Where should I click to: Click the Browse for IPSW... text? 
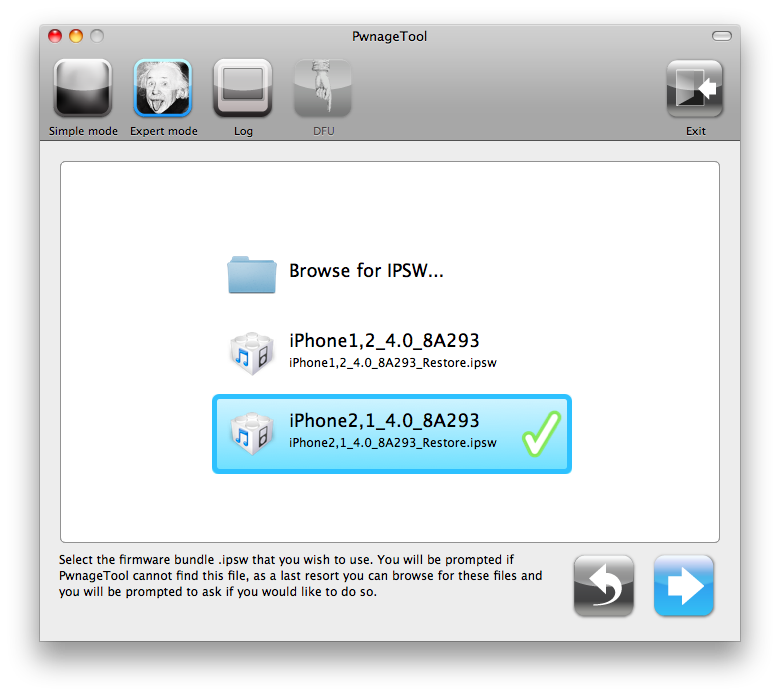366,271
